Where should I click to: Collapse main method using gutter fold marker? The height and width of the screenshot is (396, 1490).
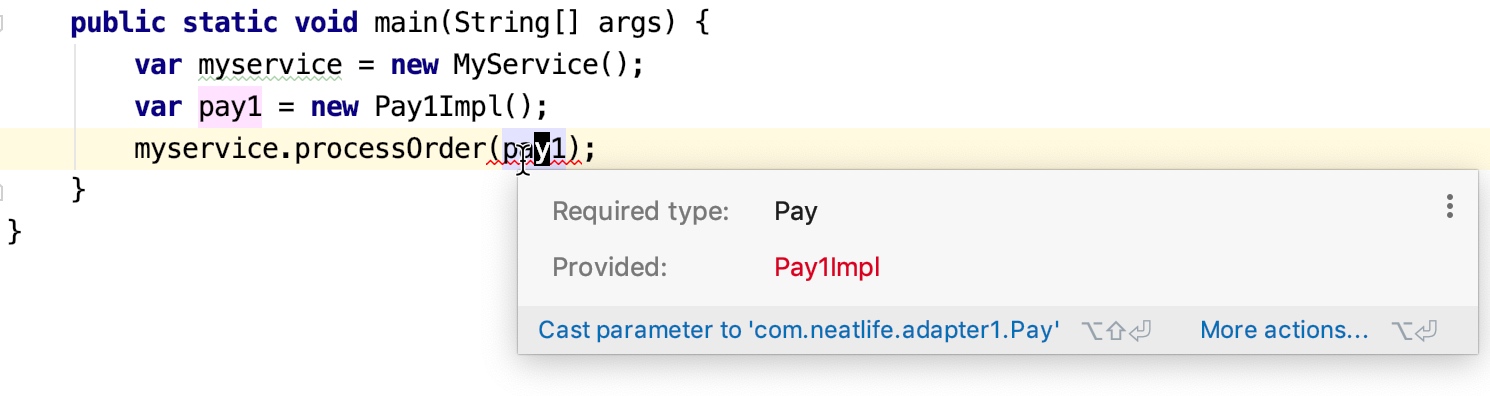tap(2, 23)
